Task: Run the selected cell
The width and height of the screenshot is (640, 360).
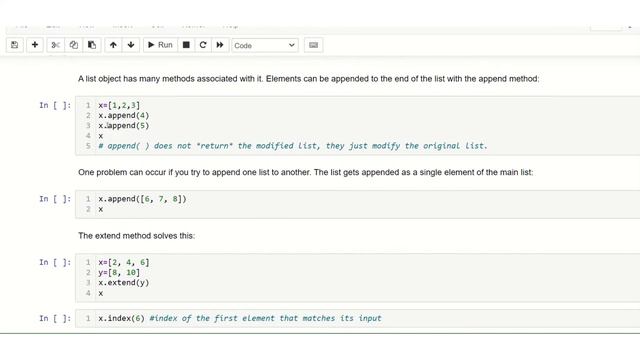Action: pos(160,45)
